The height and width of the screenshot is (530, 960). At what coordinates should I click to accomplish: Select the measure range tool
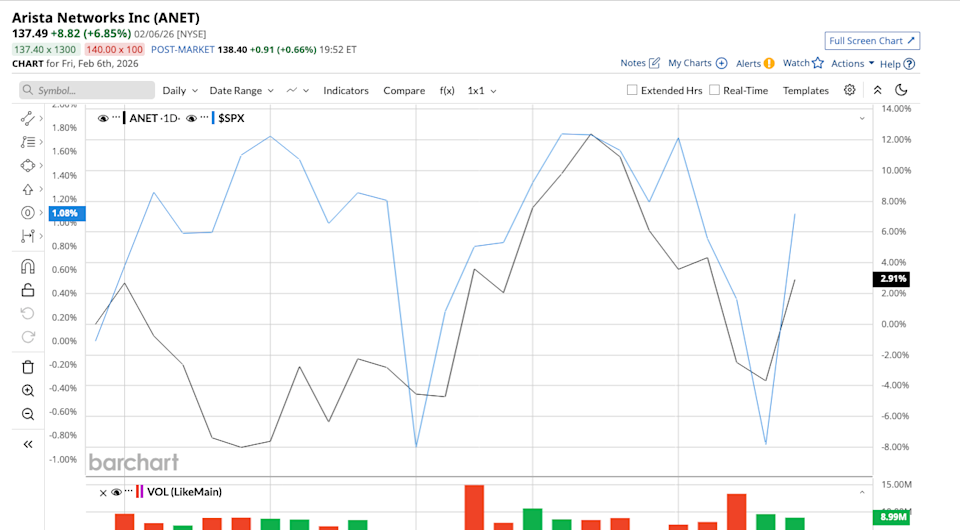coord(28,236)
